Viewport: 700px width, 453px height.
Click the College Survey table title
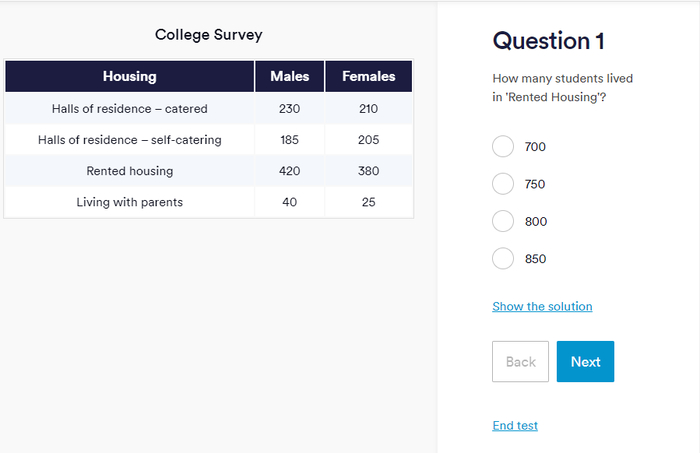click(x=208, y=35)
